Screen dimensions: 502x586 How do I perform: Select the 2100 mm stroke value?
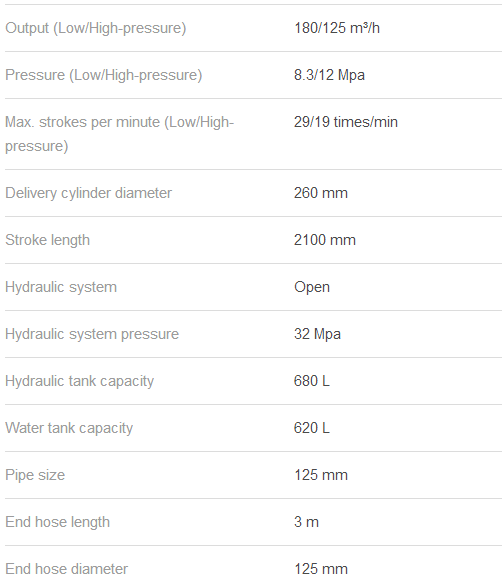[325, 240]
